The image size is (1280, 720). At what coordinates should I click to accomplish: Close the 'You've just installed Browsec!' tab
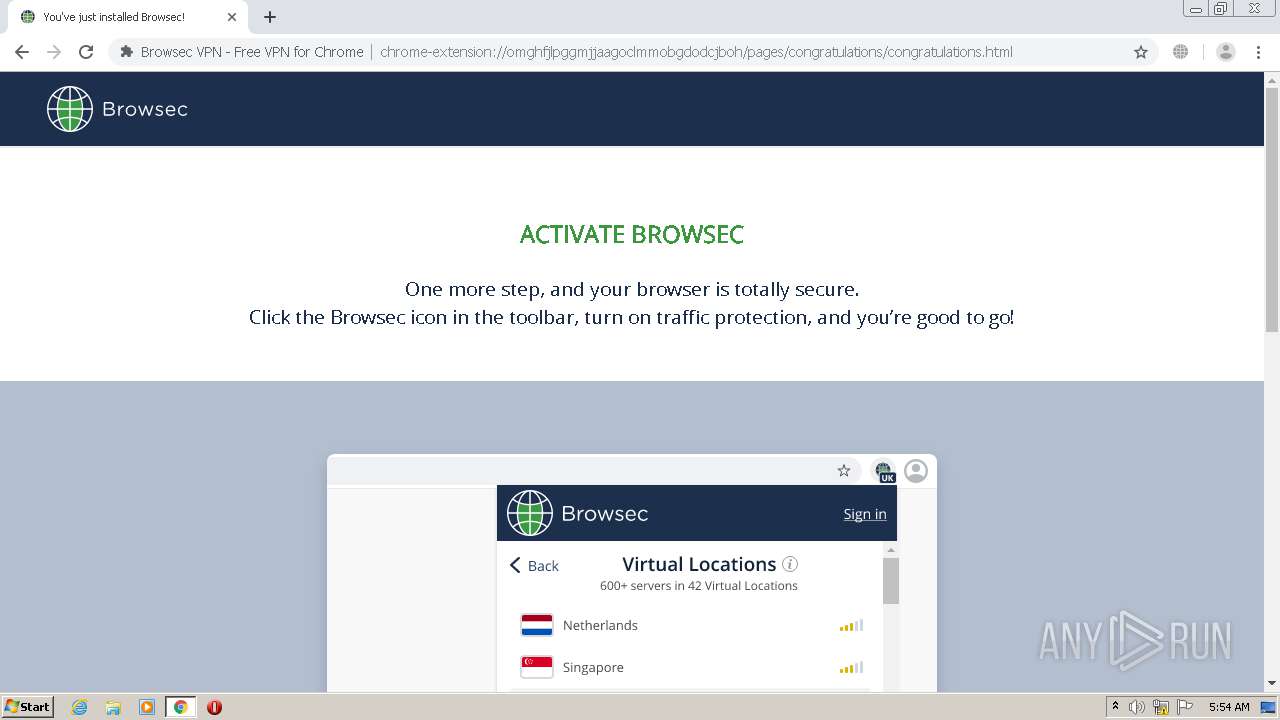coord(232,17)
